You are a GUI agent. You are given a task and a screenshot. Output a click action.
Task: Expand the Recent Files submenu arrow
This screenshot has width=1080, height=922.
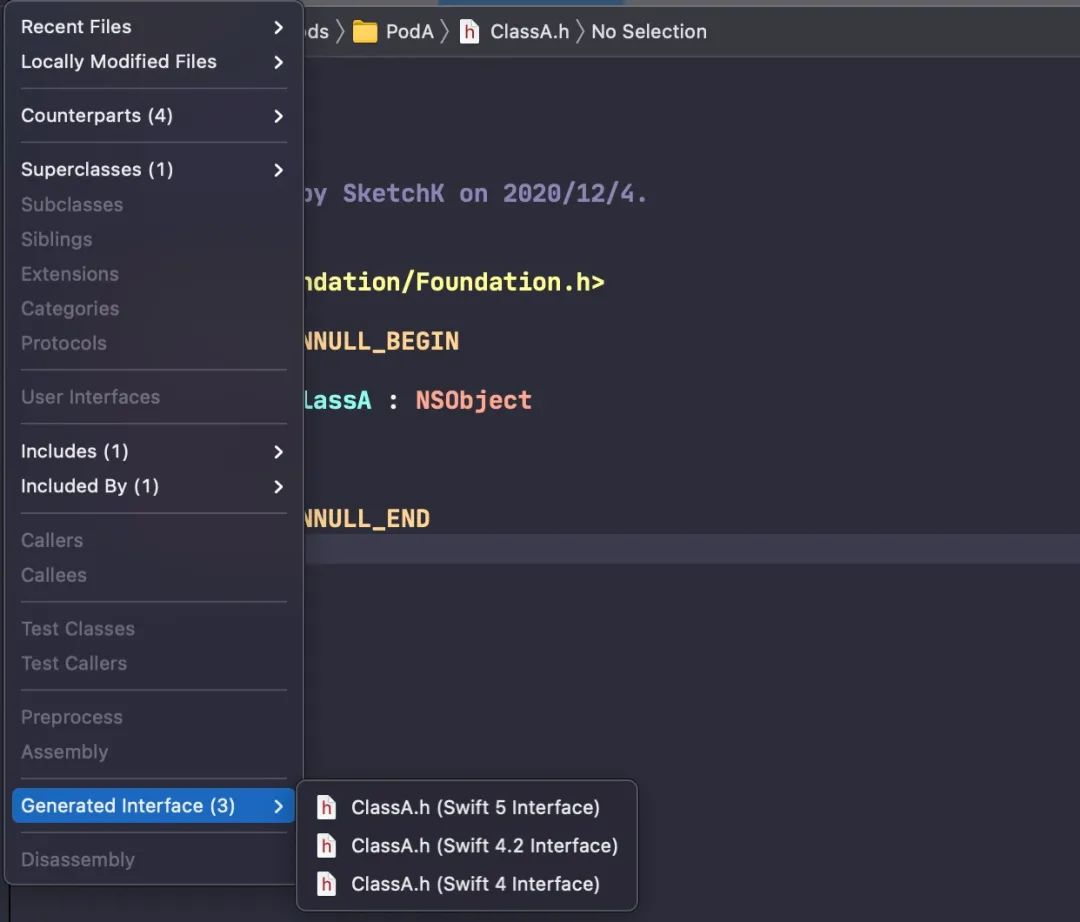[278, 27]
